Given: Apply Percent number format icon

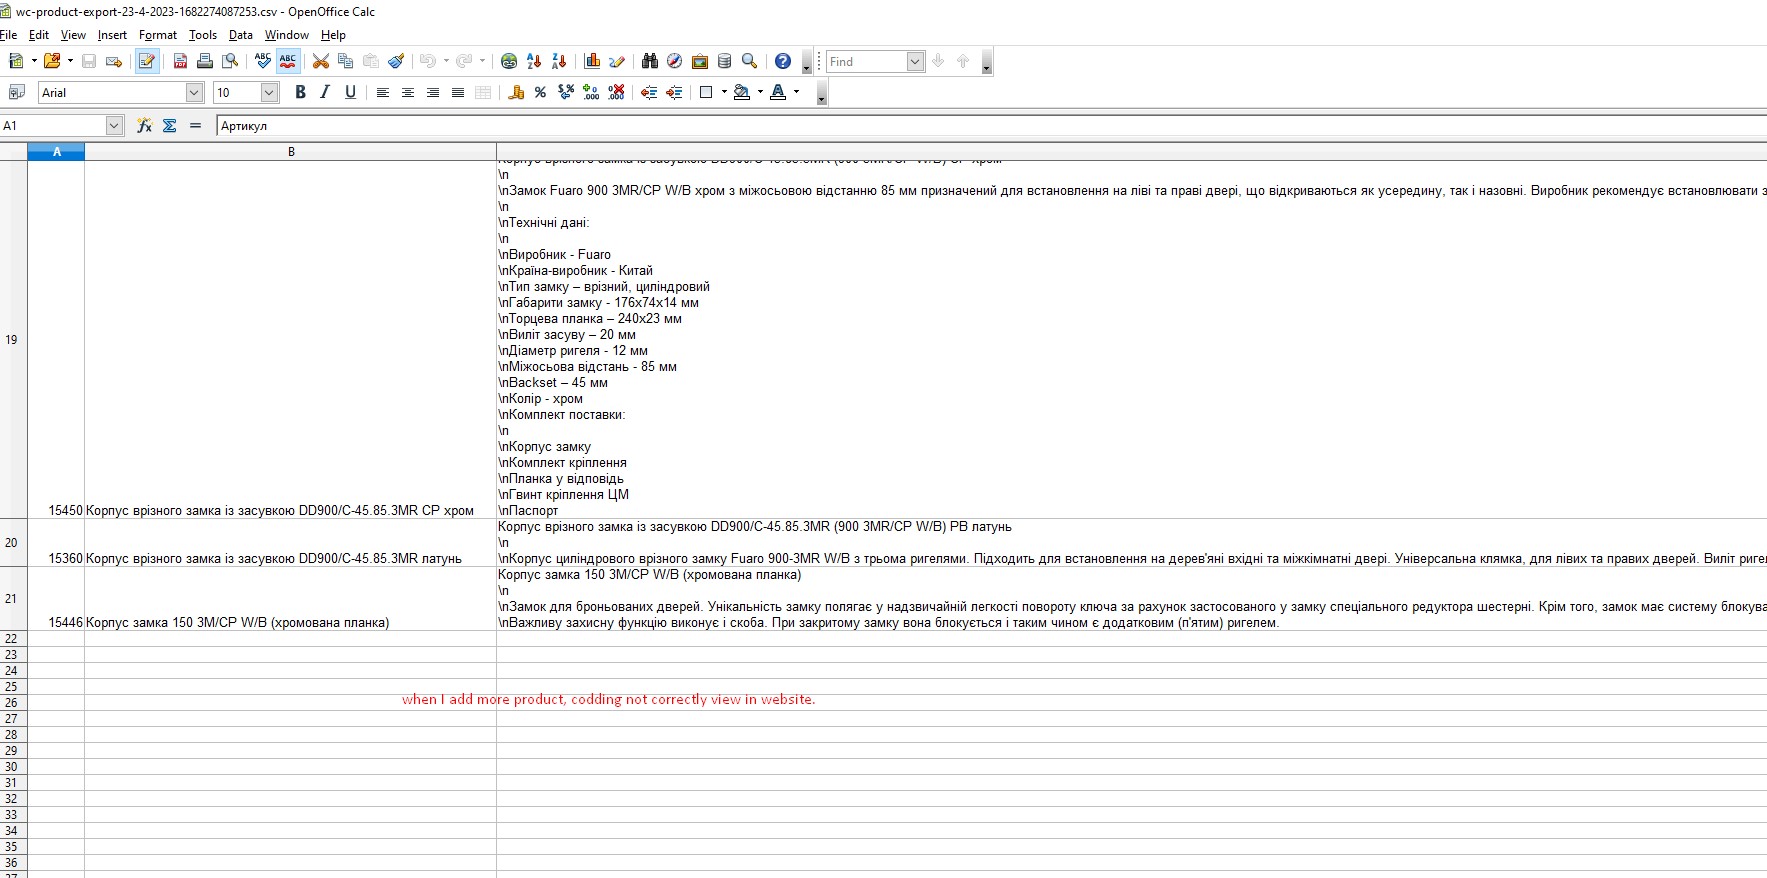Looking at the screenshot, I should click(x=541, y=92).
